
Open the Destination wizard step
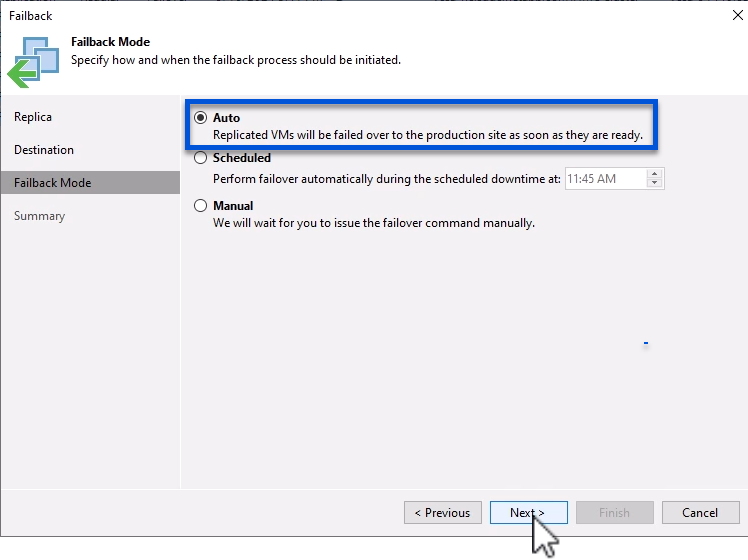44,150
